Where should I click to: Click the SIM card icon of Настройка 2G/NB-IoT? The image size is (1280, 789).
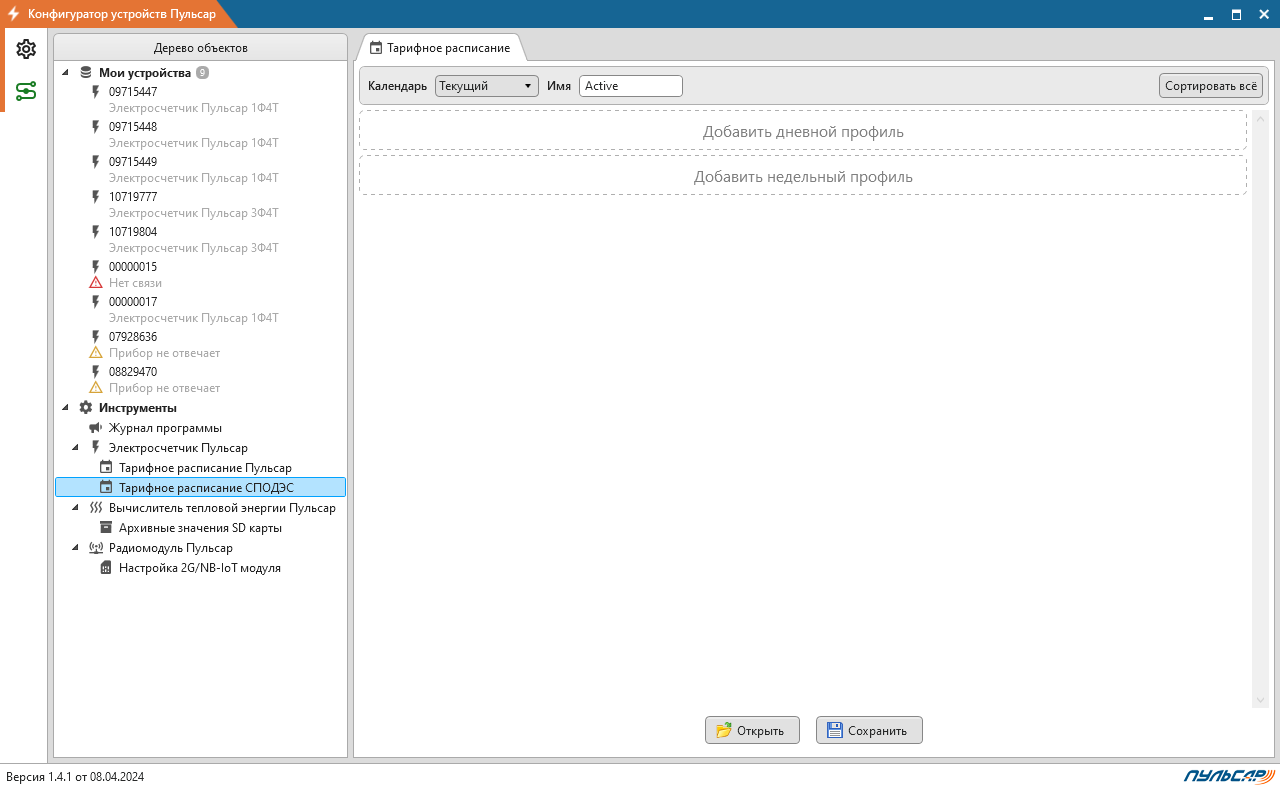tap(106, 568)
